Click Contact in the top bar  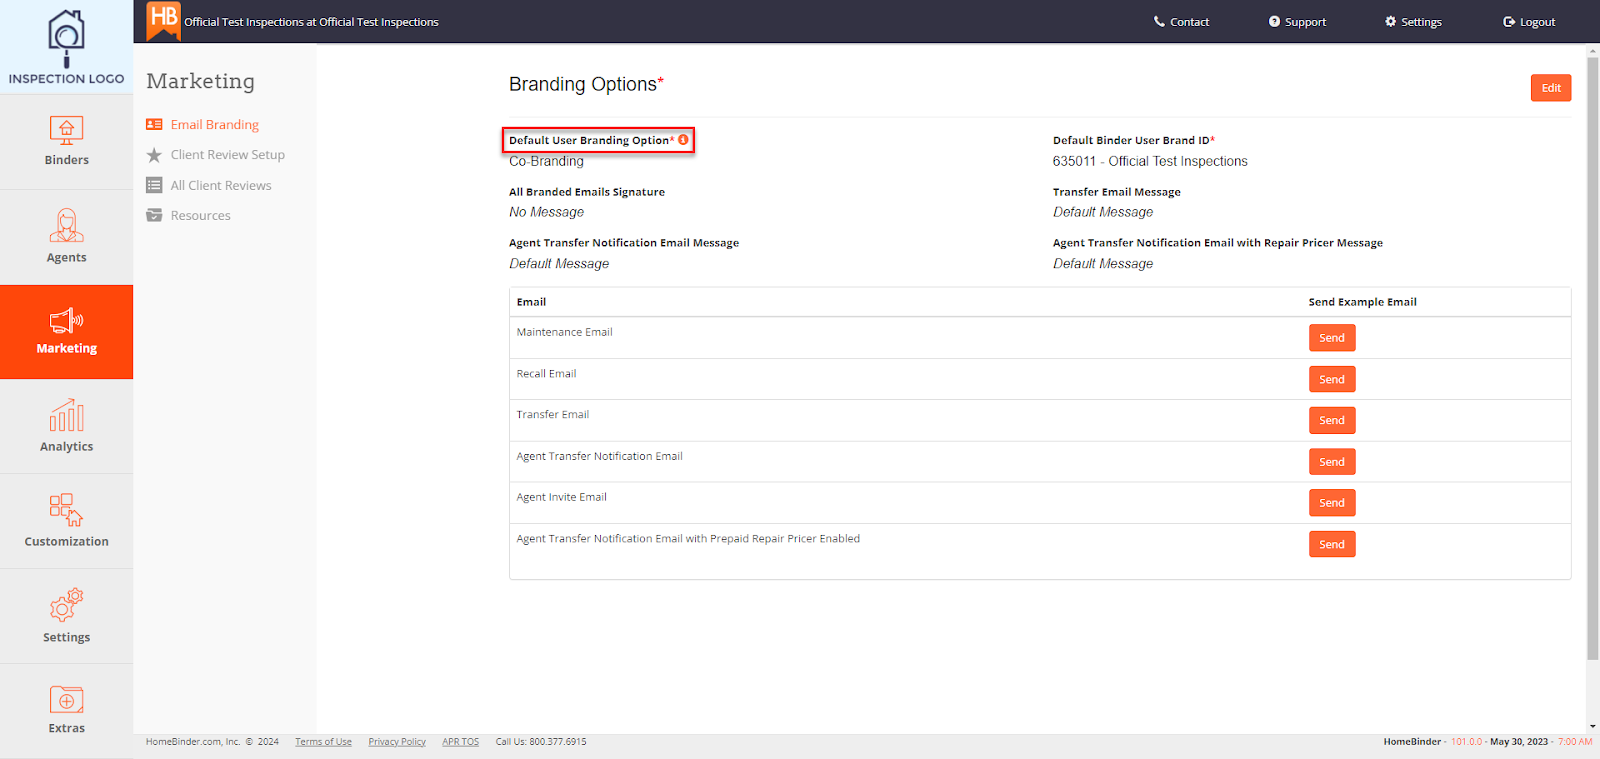click(1189, 22)
